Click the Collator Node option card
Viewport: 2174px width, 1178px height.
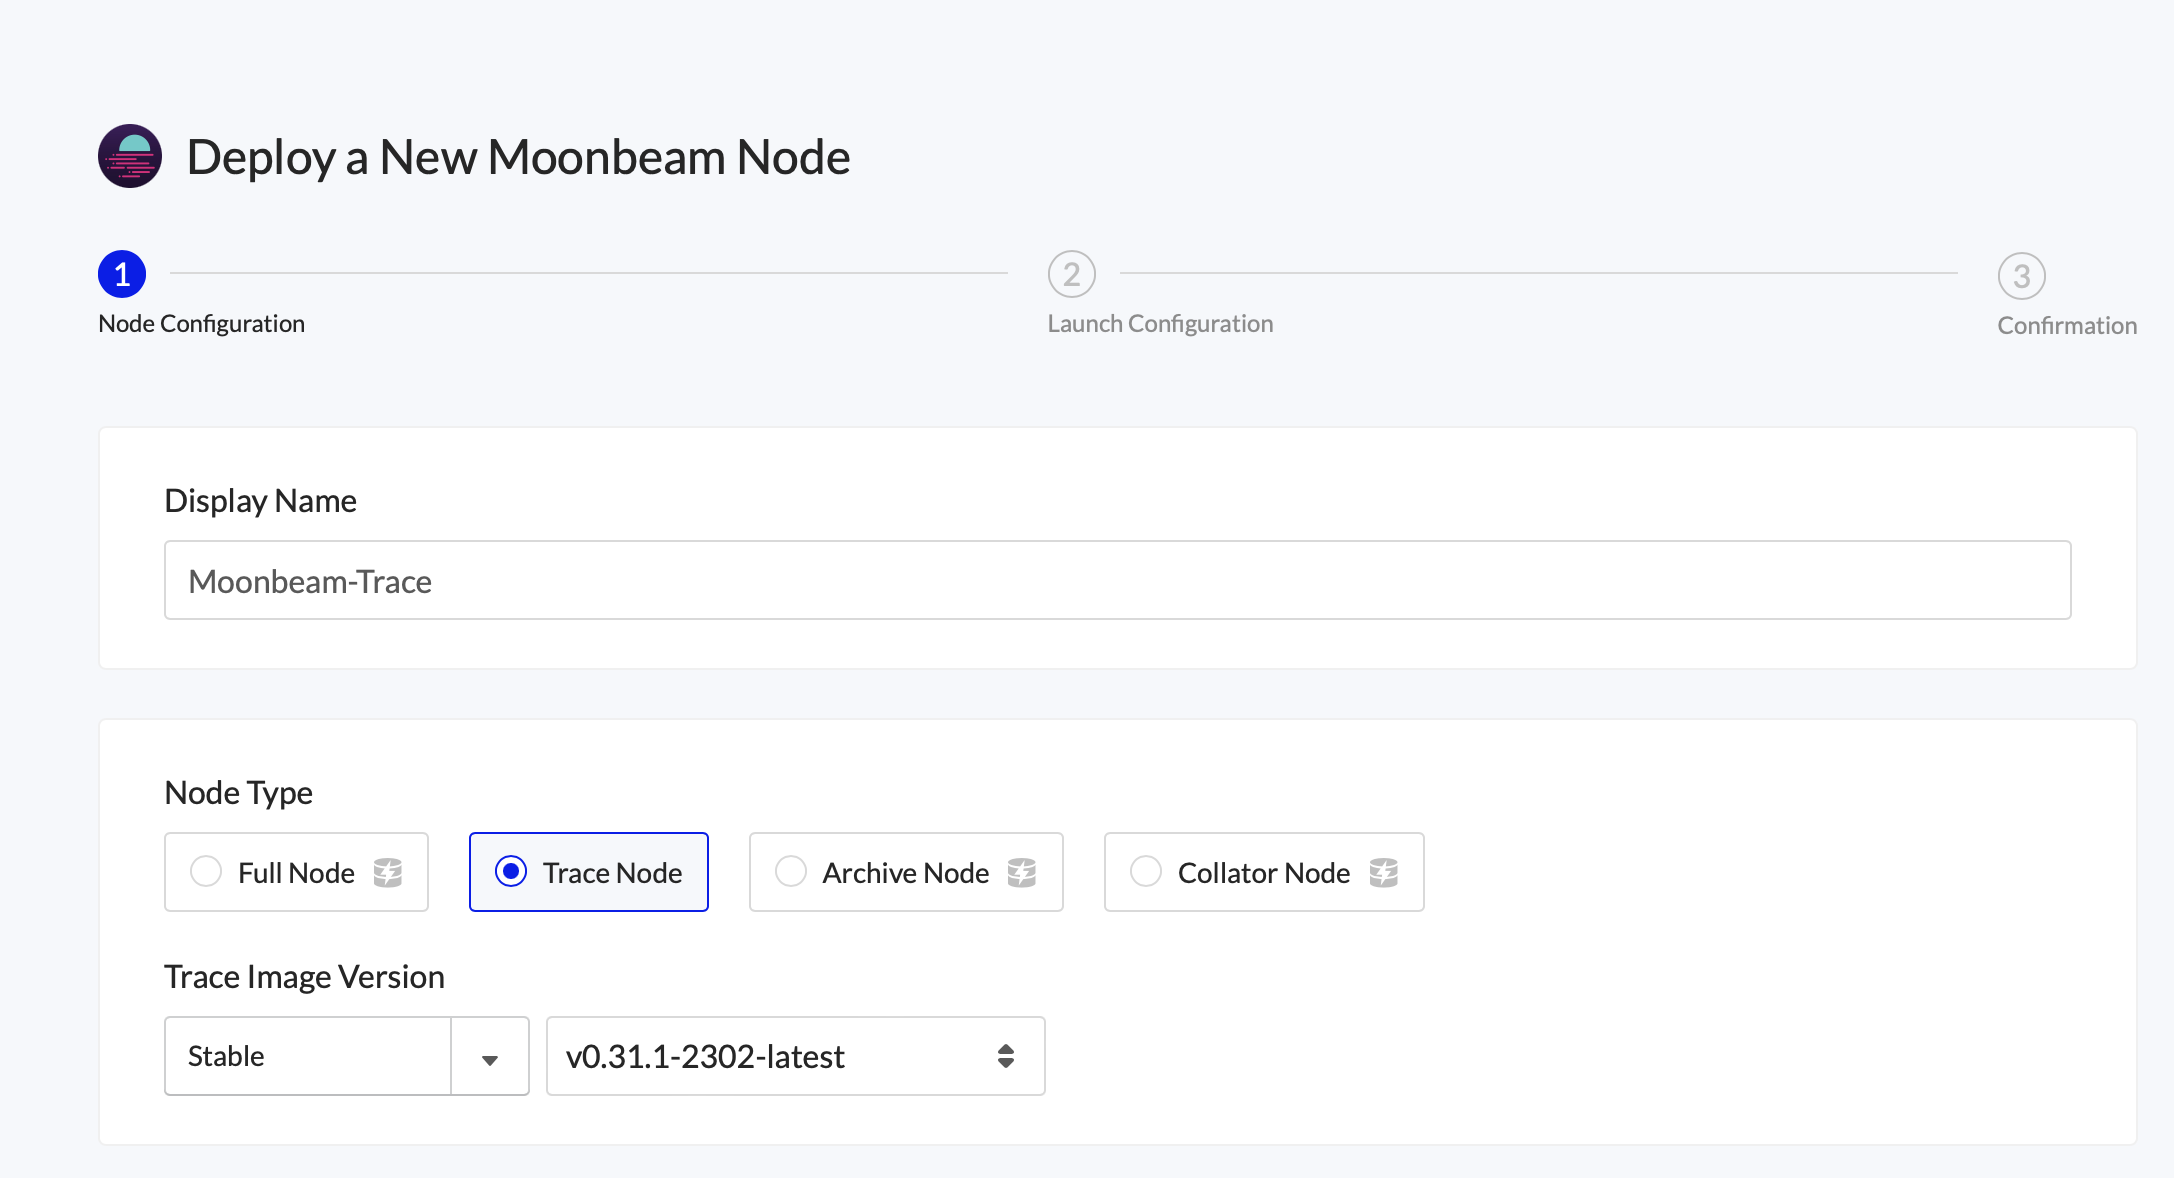click(1263, 872)
